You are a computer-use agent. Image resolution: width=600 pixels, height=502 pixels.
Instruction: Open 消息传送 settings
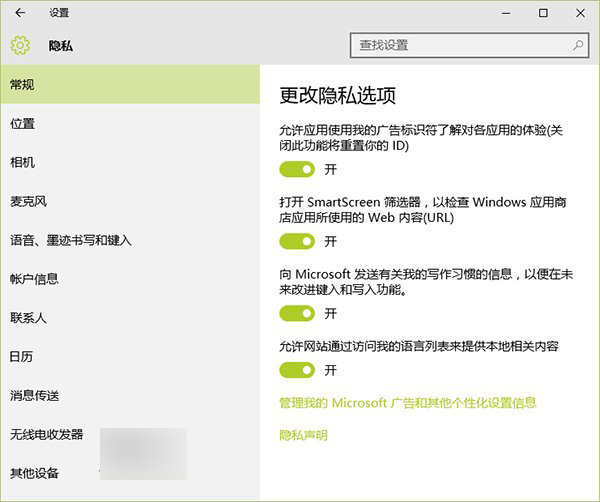pos(34,395)
